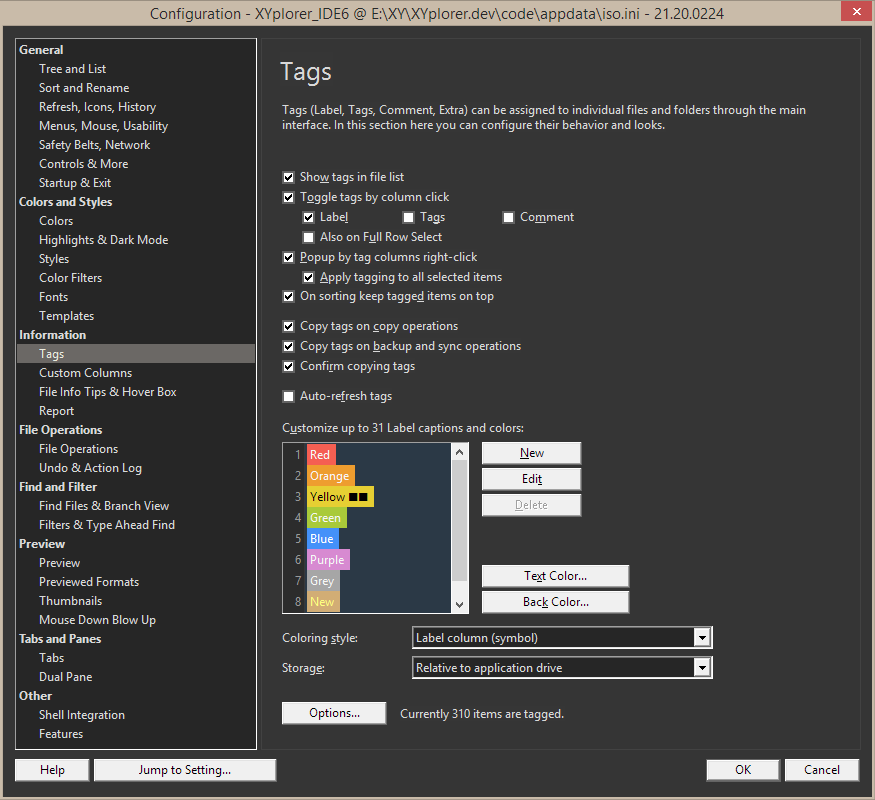Enable Auto-refresh tags checkbox
The width and height of the screenshot is (875, 800).
coord(289,396)
